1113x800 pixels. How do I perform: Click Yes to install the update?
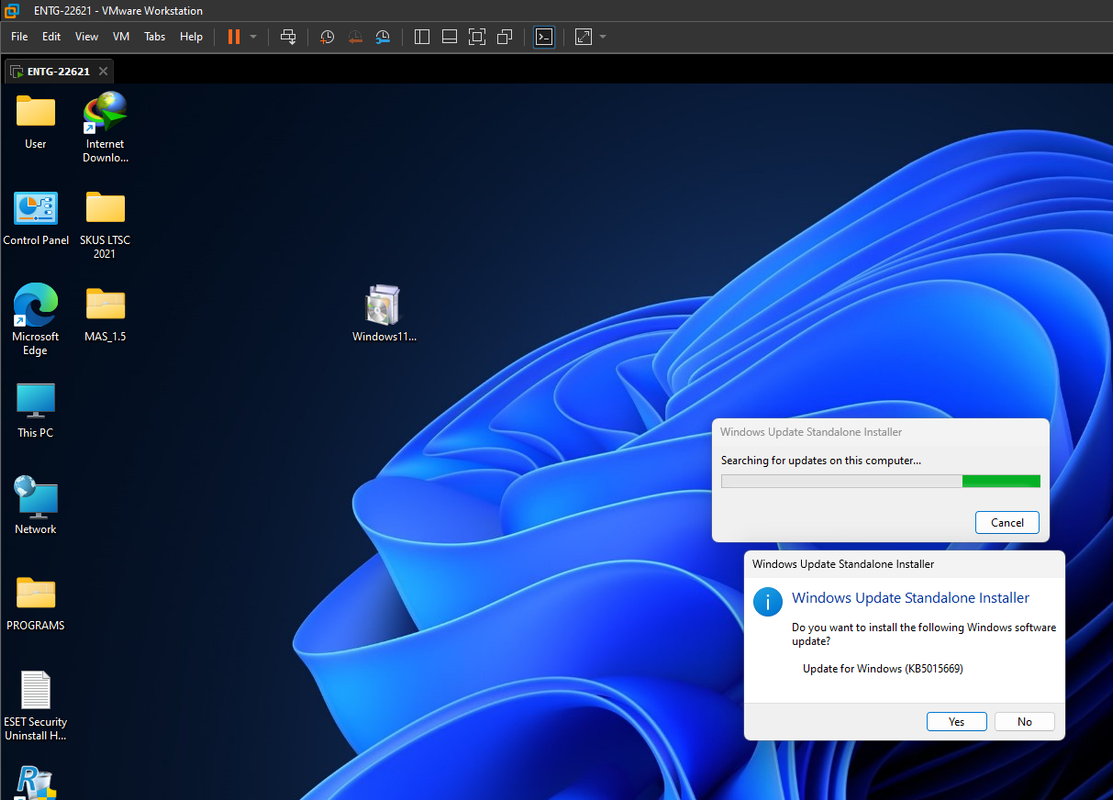pyautogui.click(x=956, y=721)
